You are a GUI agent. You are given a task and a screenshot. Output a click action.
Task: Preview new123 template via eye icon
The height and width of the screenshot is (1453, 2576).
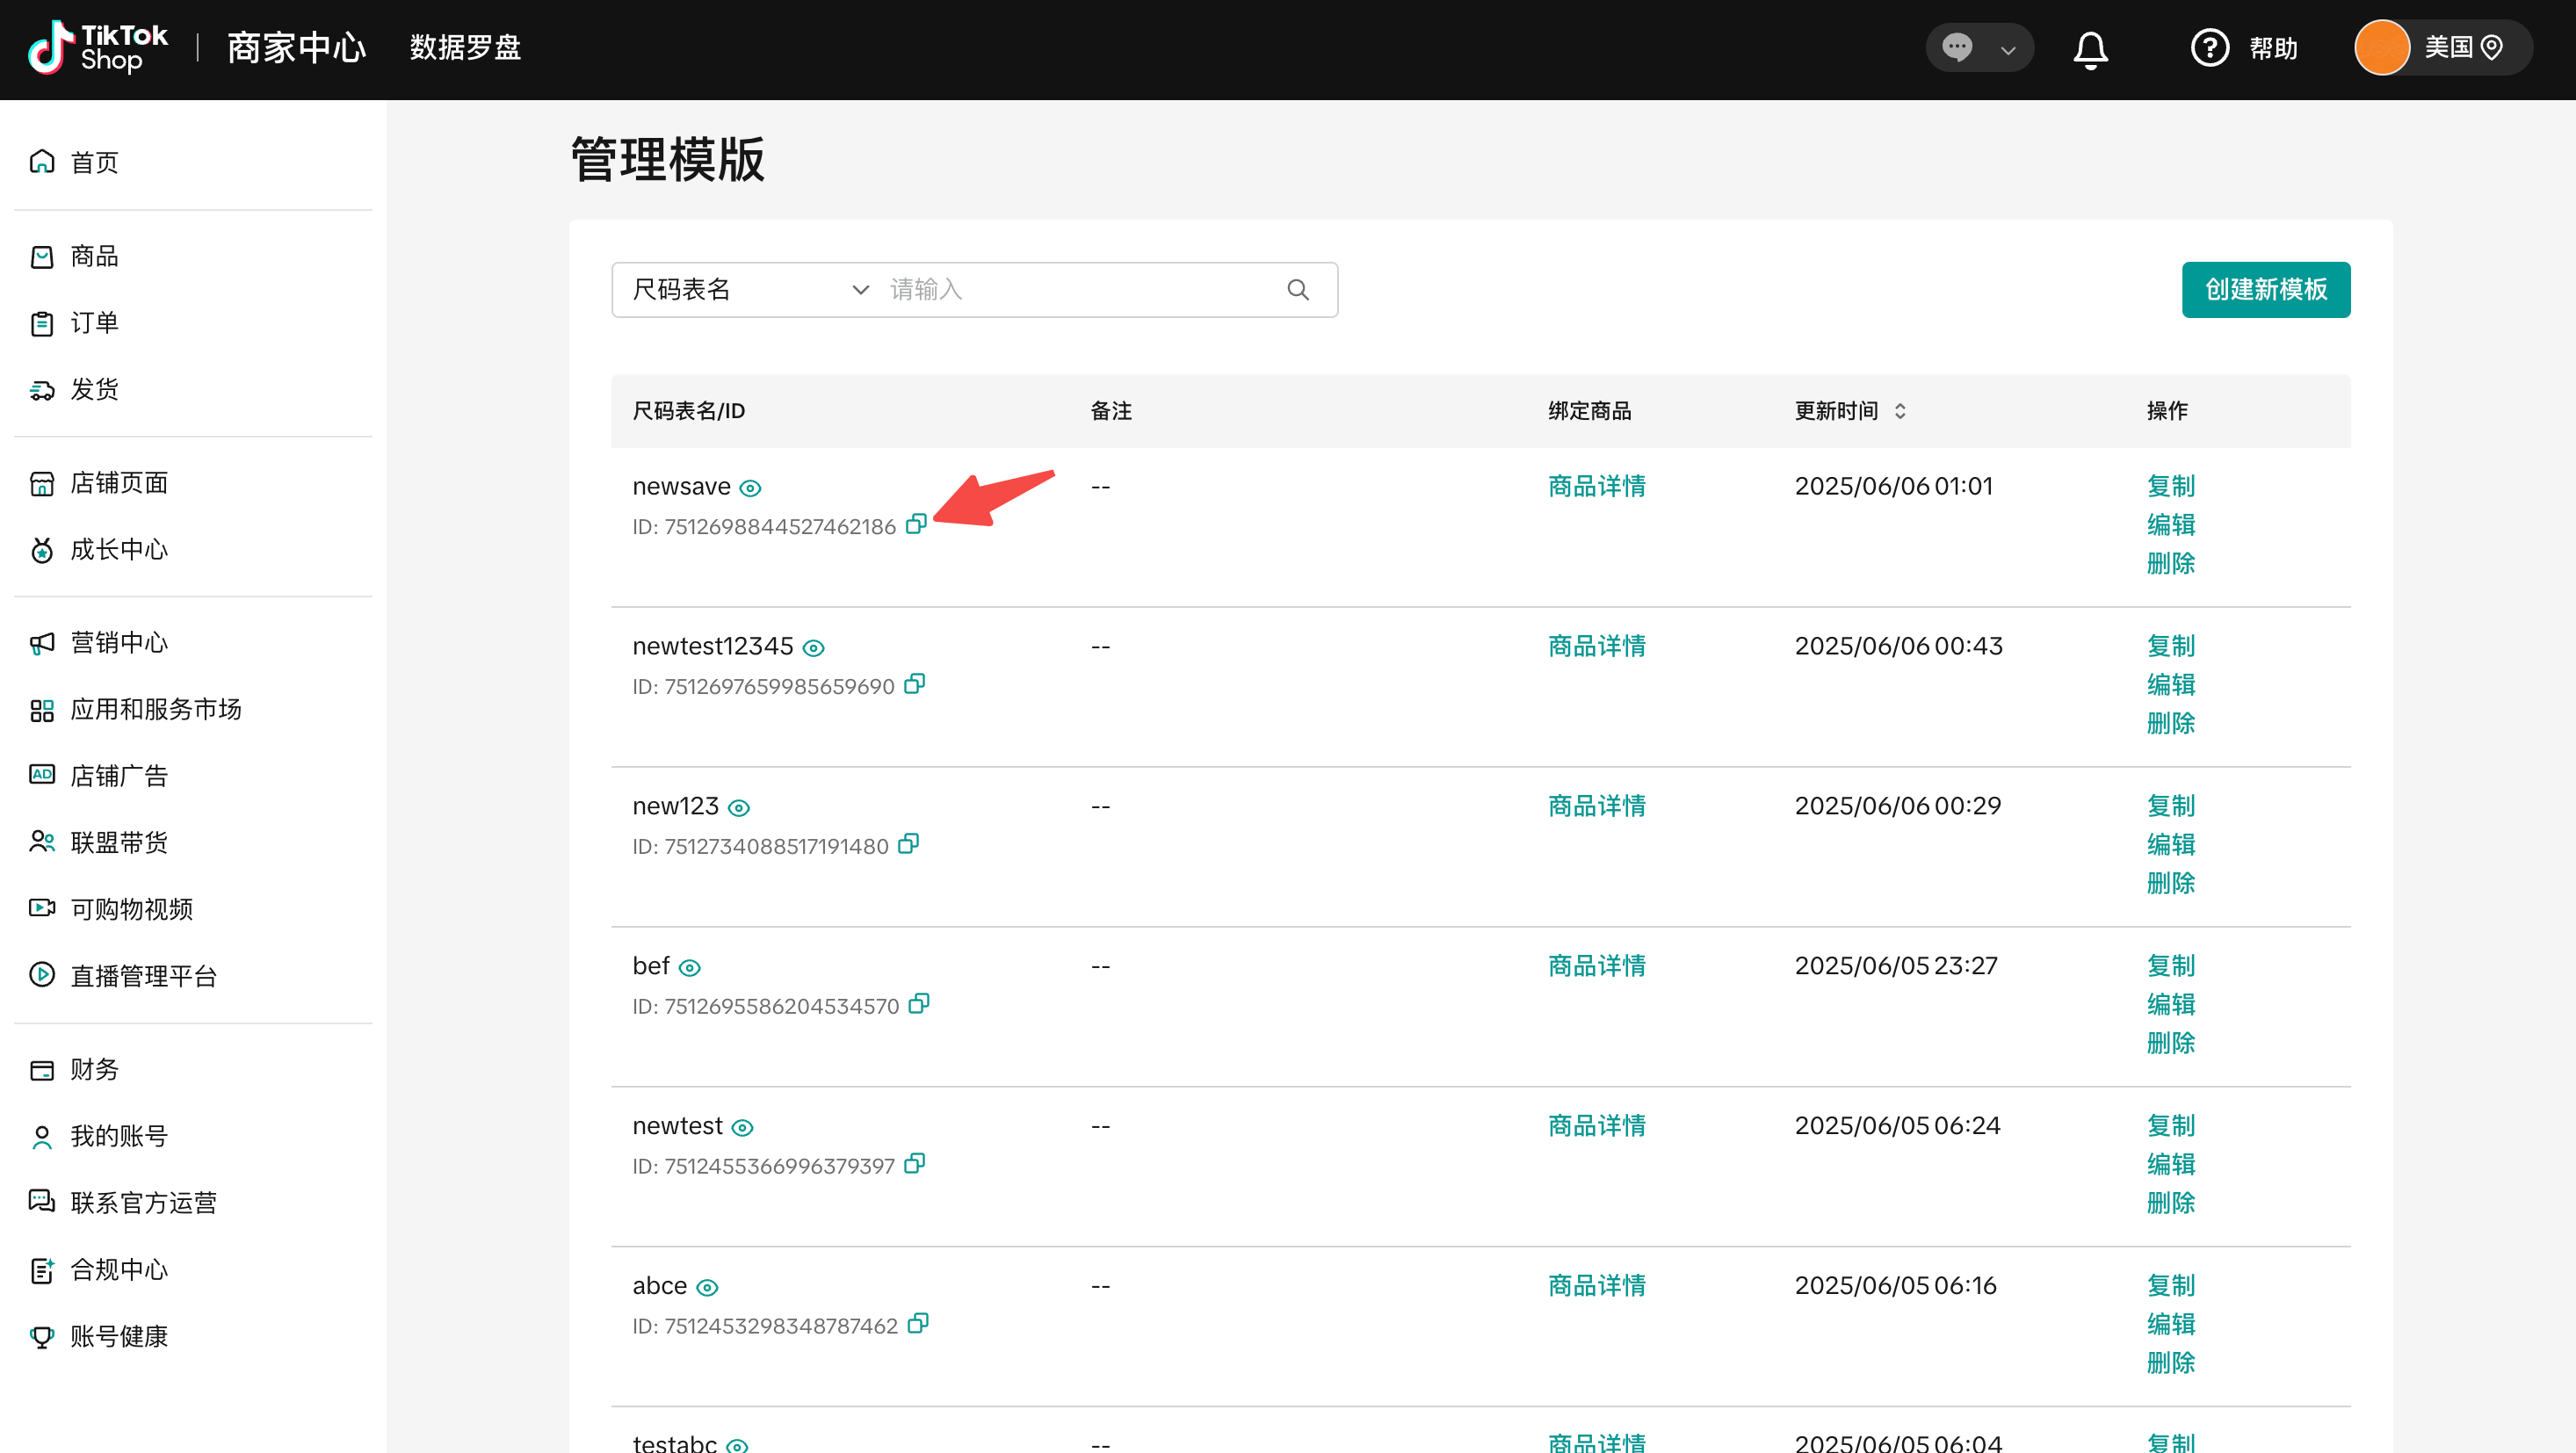[739, 808]
